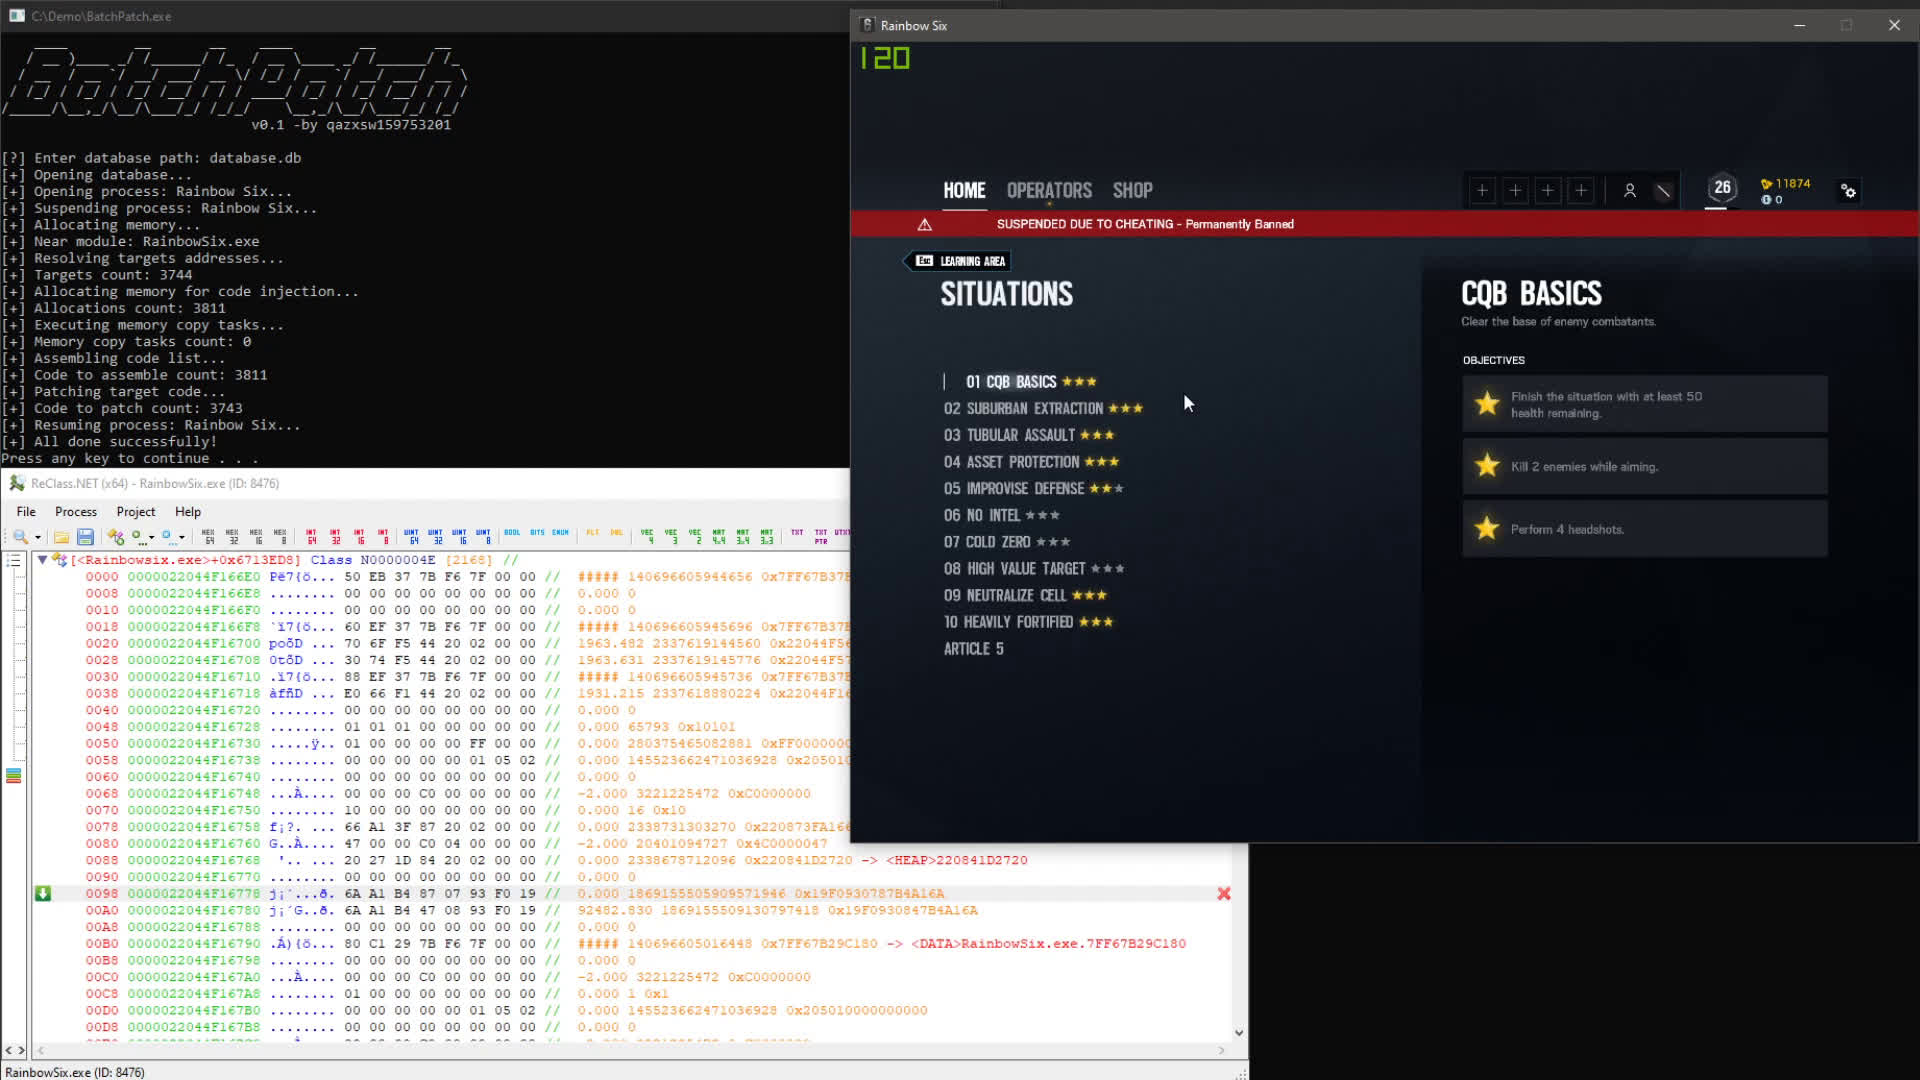Image resolution: width=1920 pixels, height=1080 pixels.
Task: Open the Process menu
Action: click(x=76, y=511)
